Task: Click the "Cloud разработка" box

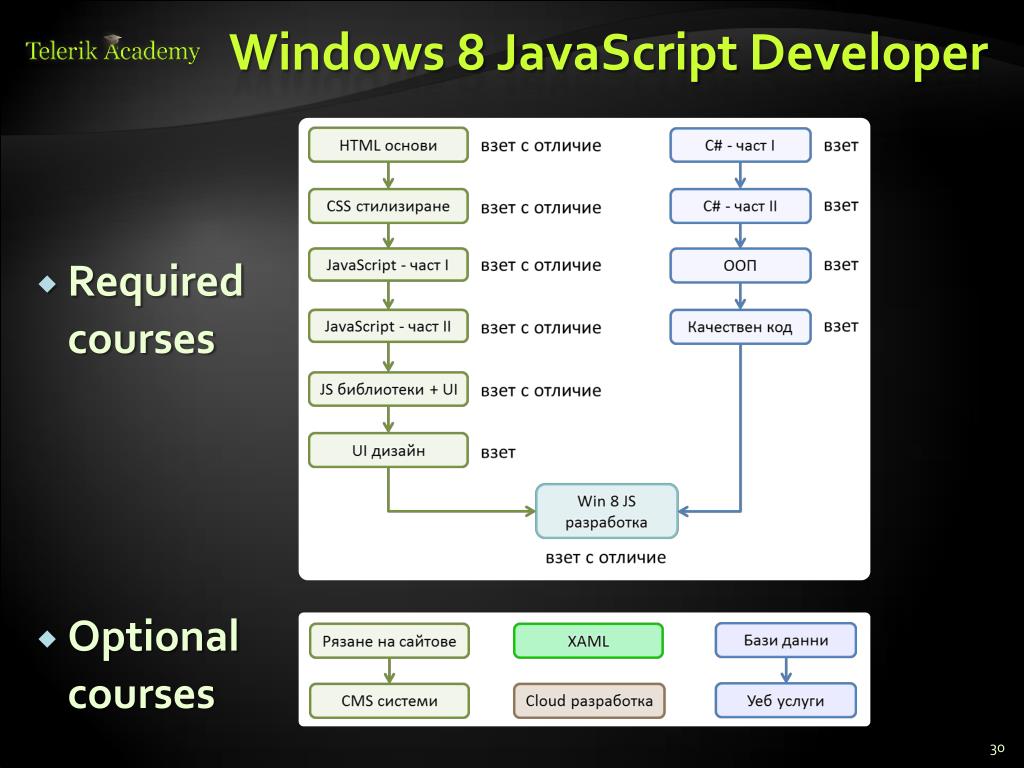Action: pyautogui.click(x=588, y=701)
